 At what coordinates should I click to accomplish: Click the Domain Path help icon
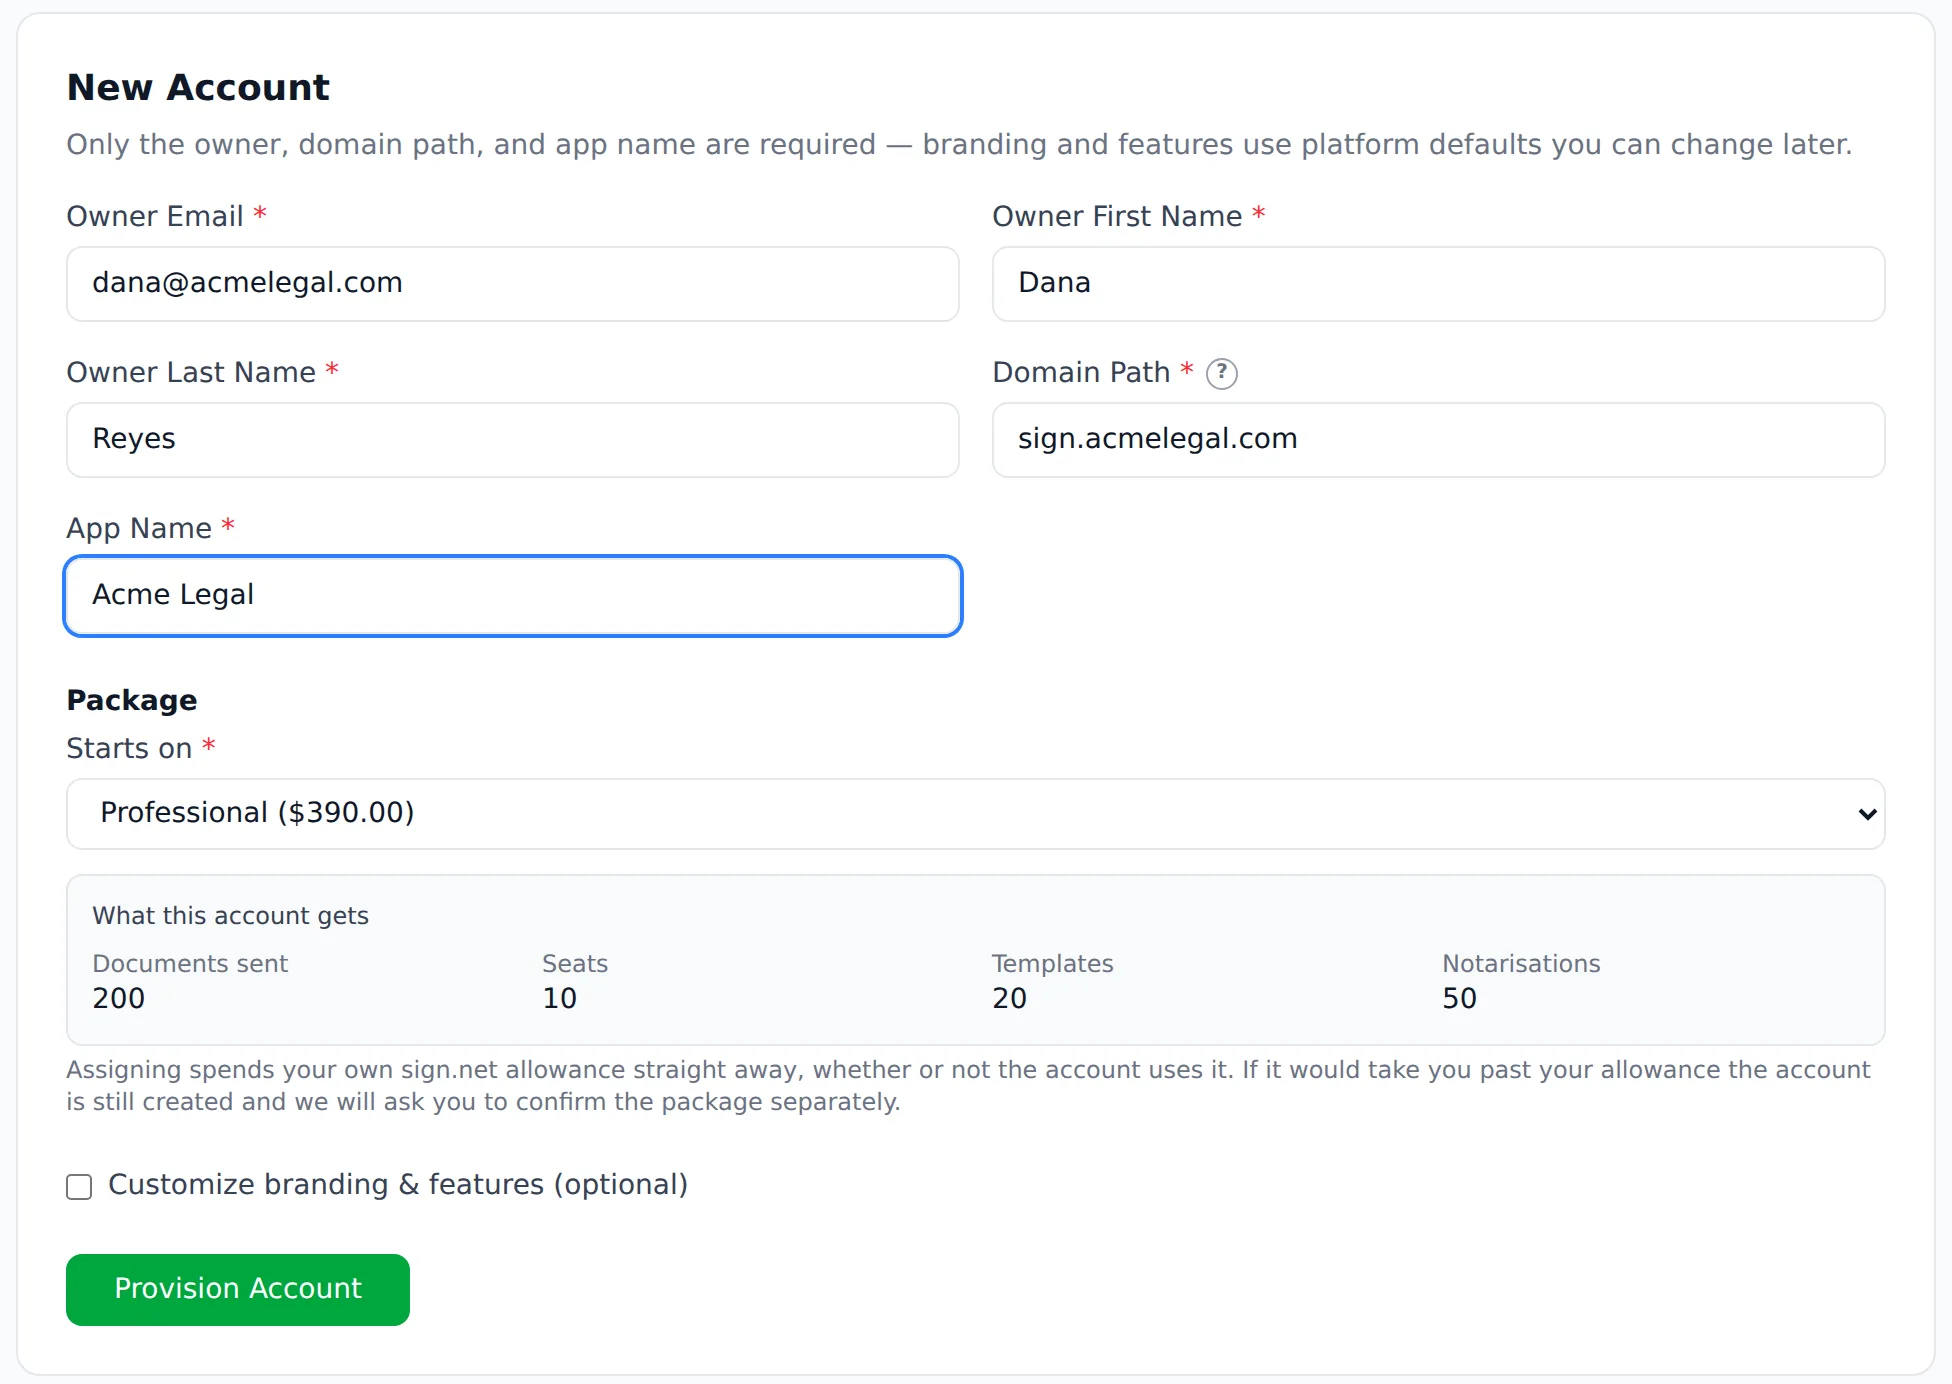click(x=1221, y=373)
